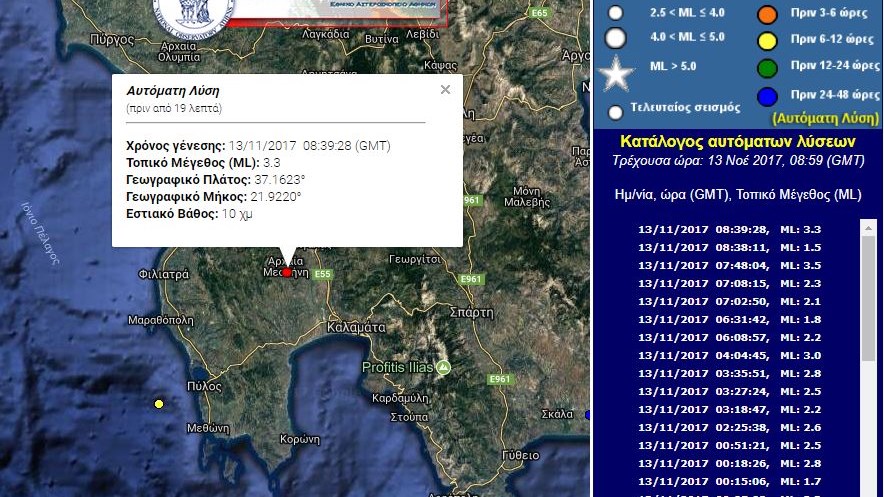884x497 pixels.
Task: Select catalog entry 03:18:47 ML 2.2
Action: [x=729, y=410]
